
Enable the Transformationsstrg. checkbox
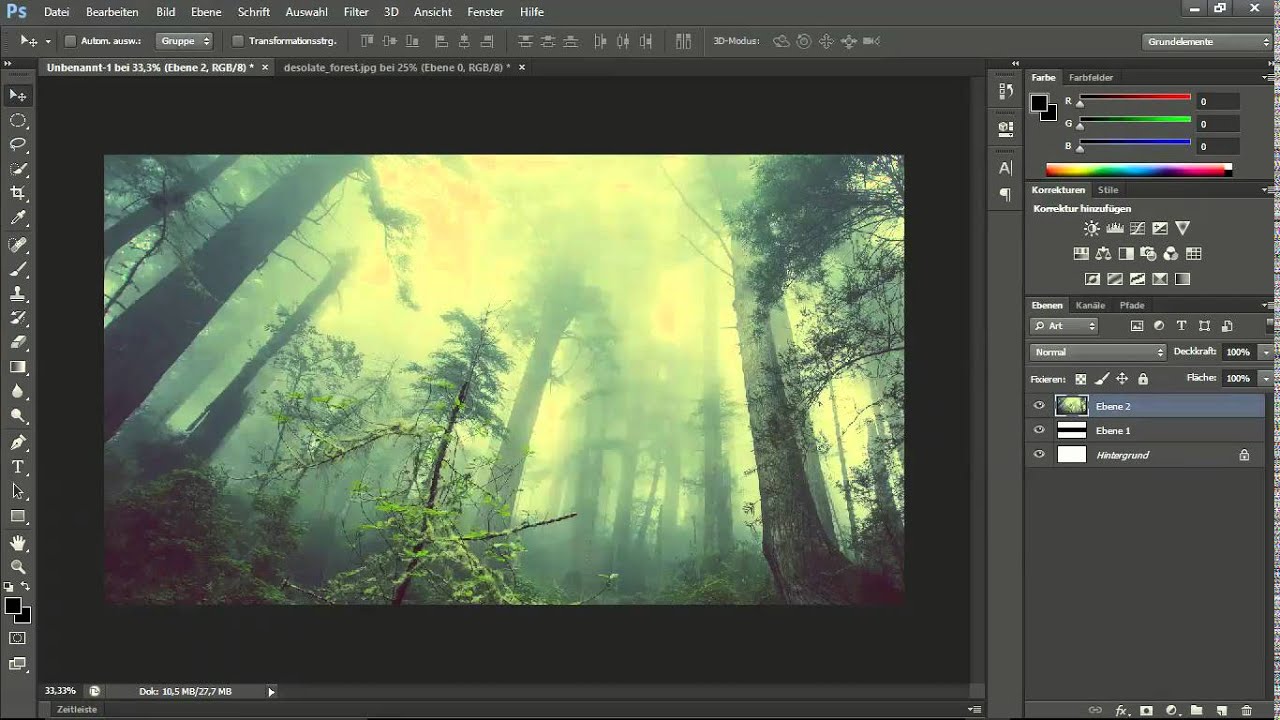pyautogui.click(x=237, y=41)
